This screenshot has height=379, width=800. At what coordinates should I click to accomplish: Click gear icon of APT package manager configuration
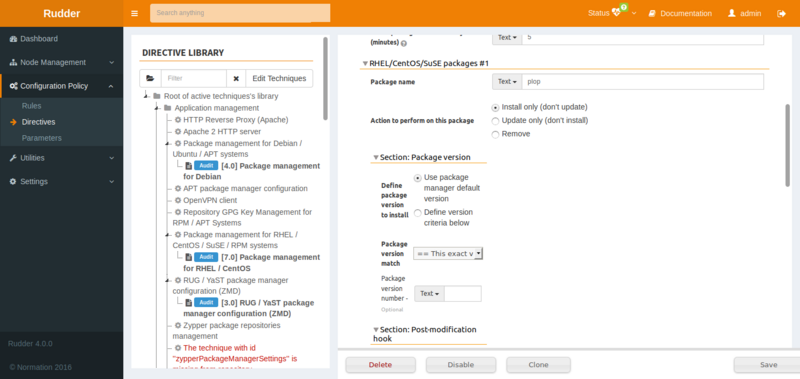coord(178,189)
